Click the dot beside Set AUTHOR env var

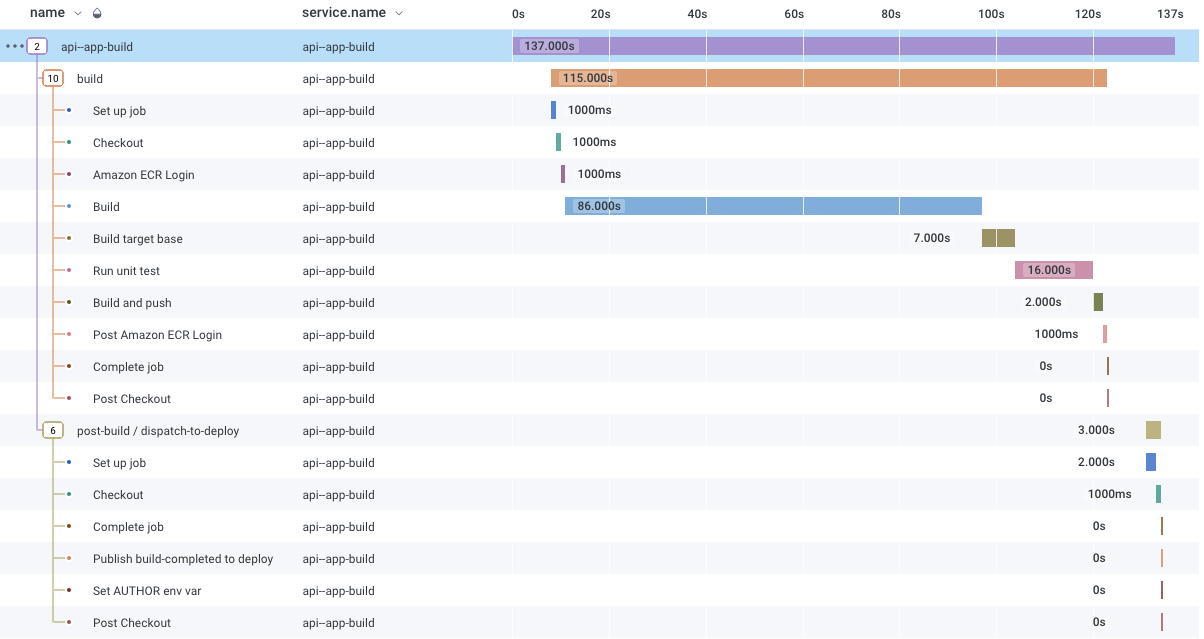pyautogui.click(x=69, y=591)
